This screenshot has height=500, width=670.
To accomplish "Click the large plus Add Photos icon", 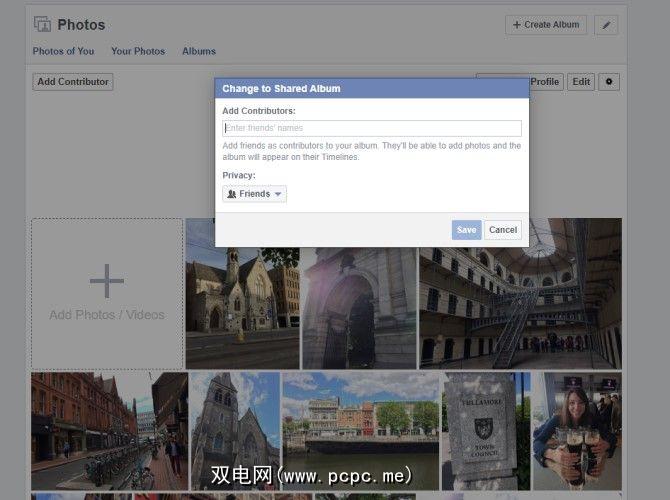I will click(x=107, y=282).
